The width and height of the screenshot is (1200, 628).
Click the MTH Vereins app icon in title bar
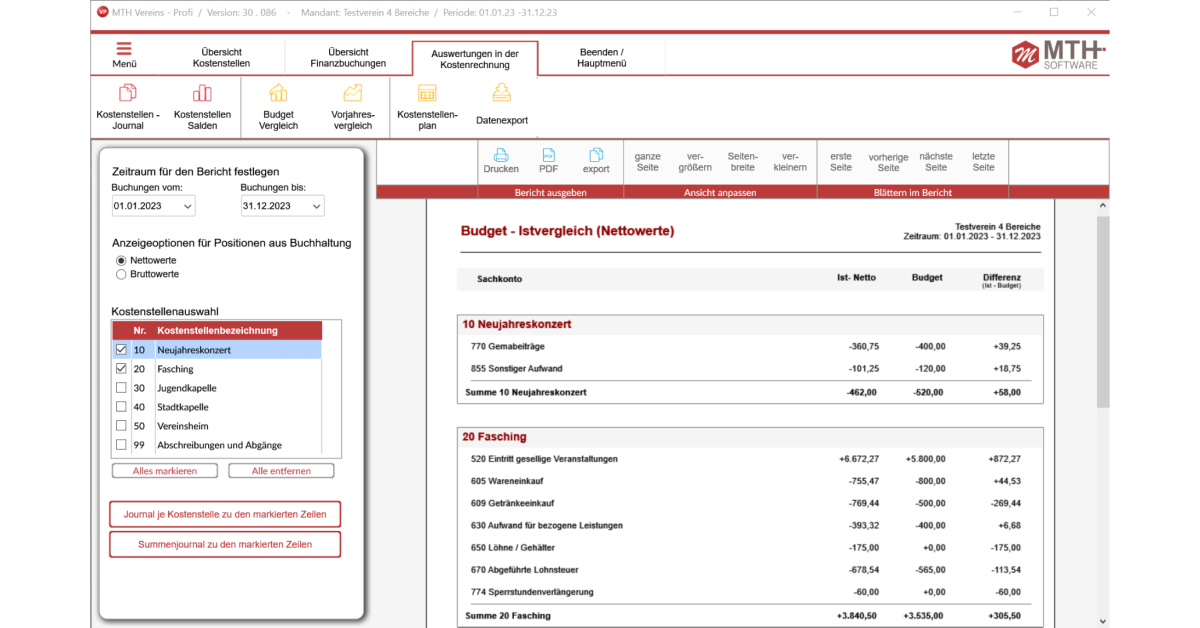103,12
